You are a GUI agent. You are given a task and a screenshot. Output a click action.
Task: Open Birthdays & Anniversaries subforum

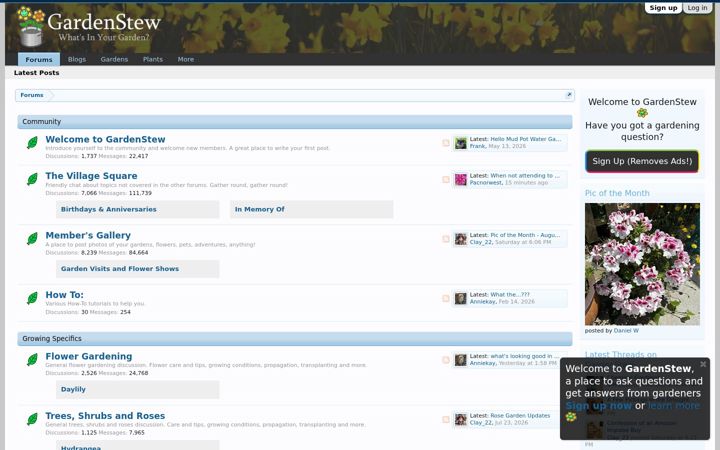point(109,209)
